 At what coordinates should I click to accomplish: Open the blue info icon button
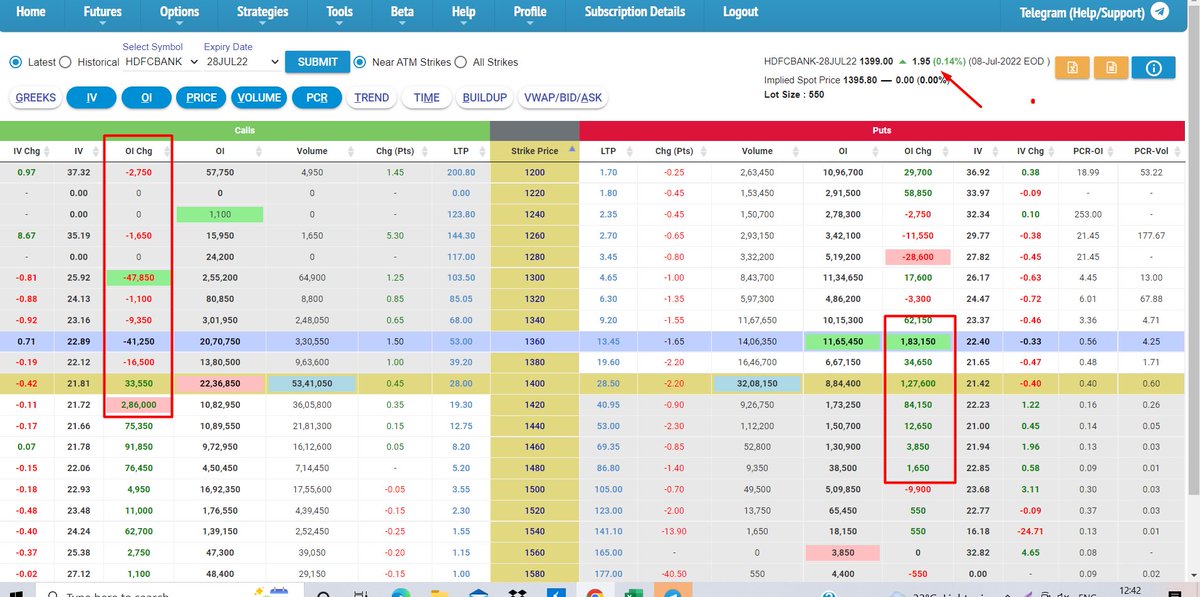point(1153,68)
